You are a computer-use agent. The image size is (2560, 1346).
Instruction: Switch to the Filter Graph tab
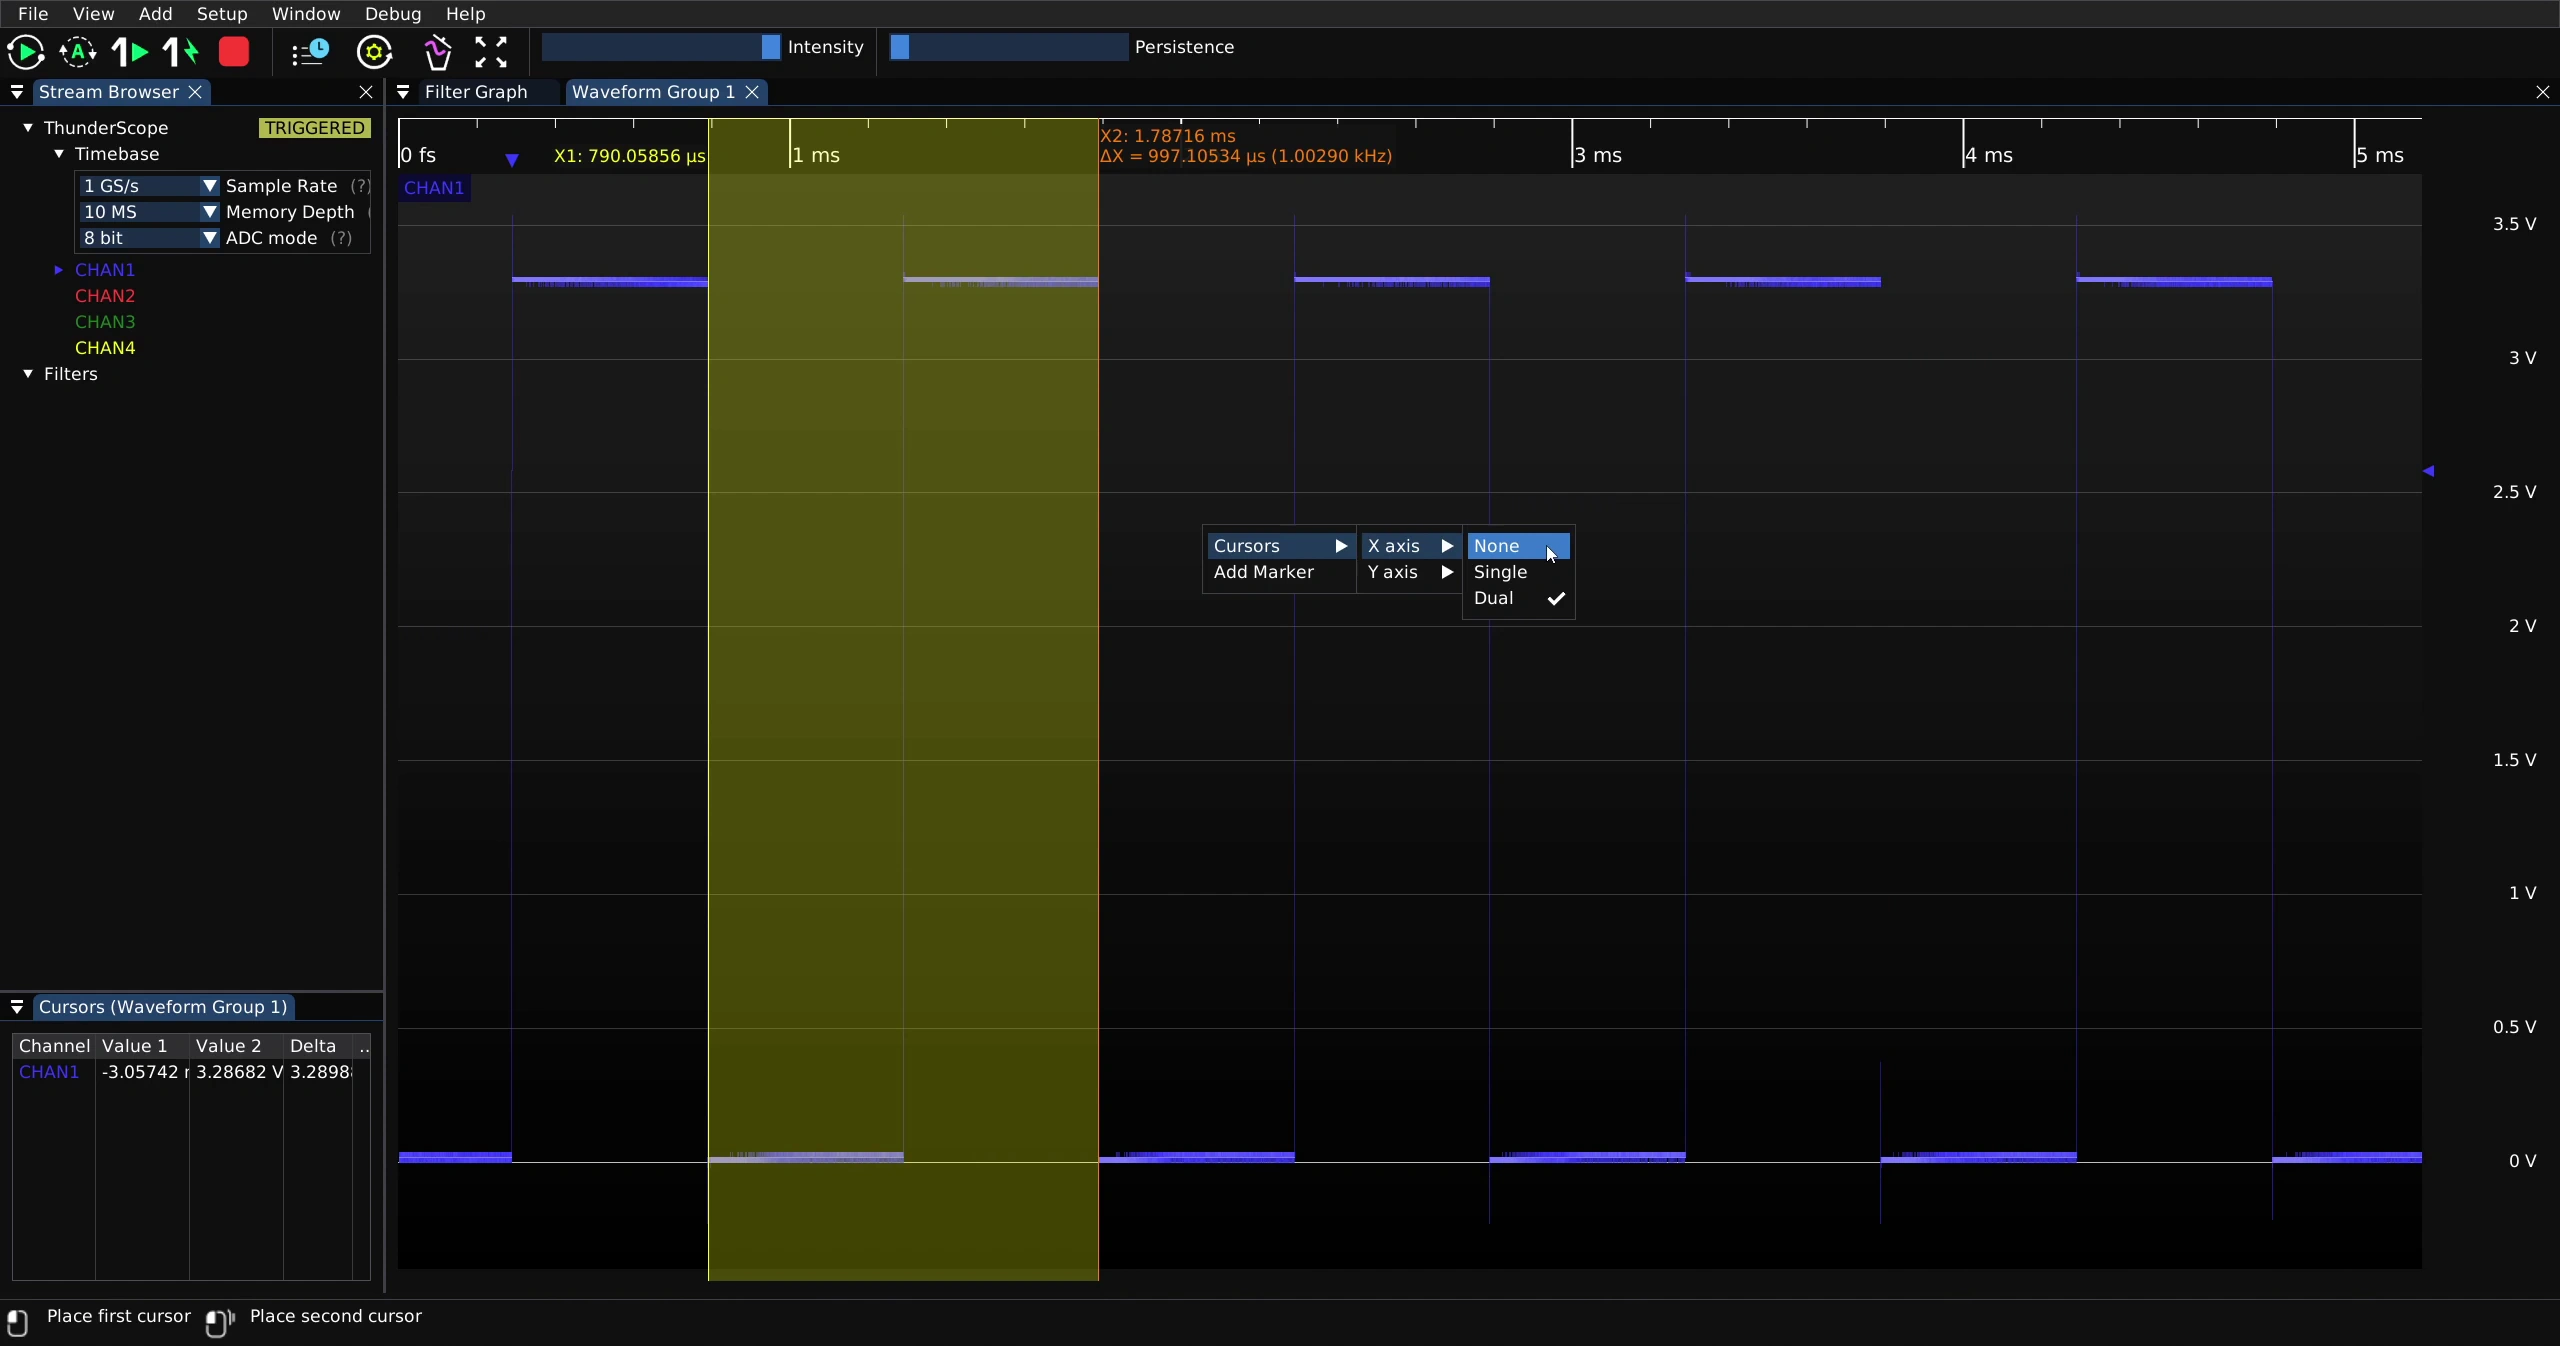pyautogui.click(x=476, y=92)
